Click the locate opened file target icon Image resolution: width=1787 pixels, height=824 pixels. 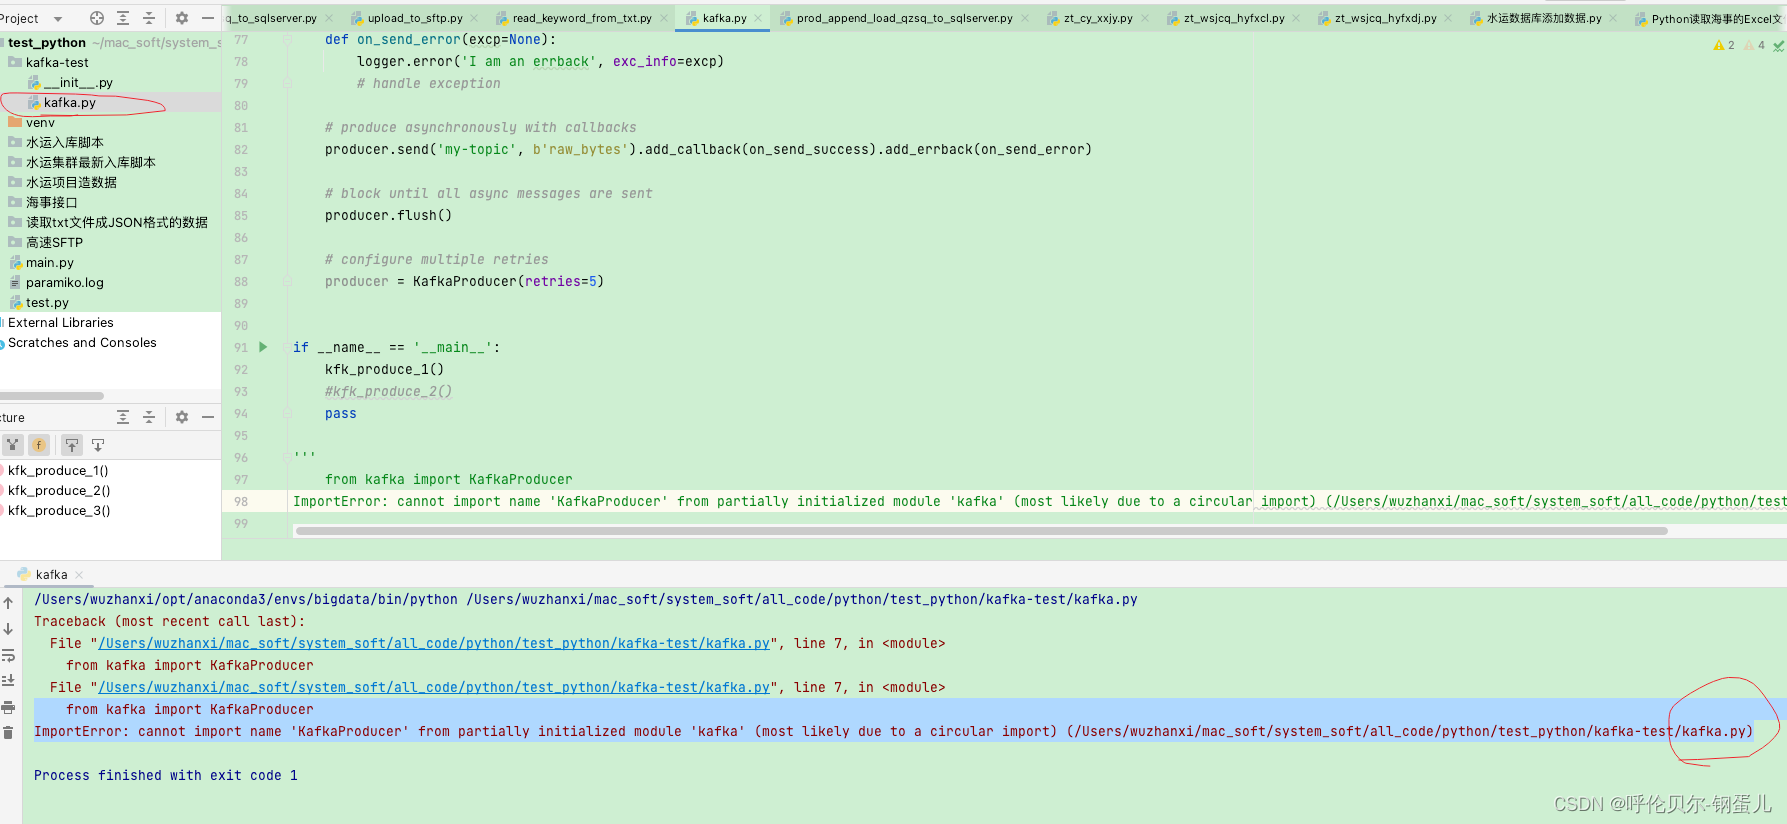pyautogui.click(x=97, y=18)
